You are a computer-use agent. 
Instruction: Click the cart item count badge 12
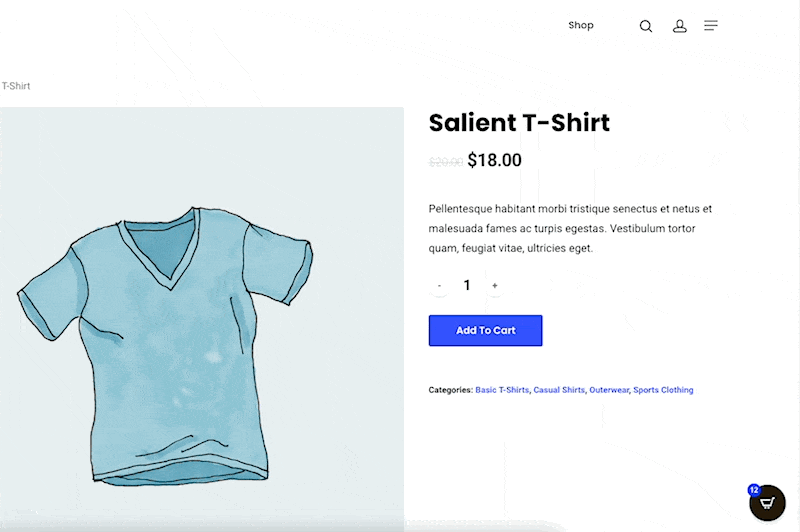[x=754, y=490]
